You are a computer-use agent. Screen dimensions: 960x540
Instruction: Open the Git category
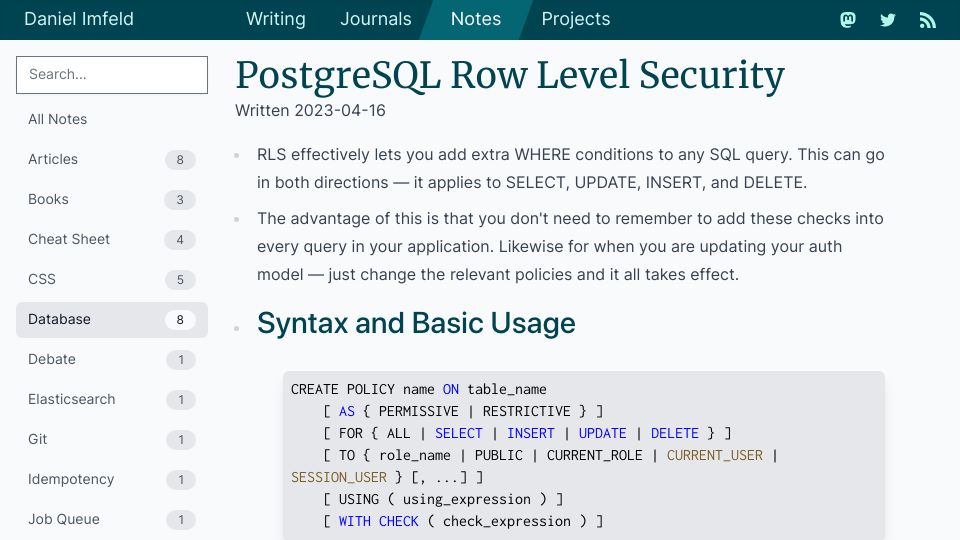click(112, 440)
